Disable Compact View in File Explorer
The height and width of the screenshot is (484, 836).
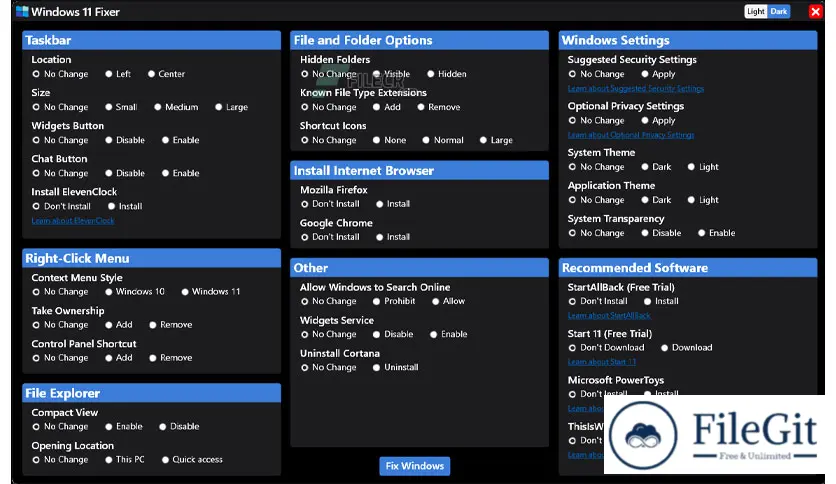click(179, 426)
